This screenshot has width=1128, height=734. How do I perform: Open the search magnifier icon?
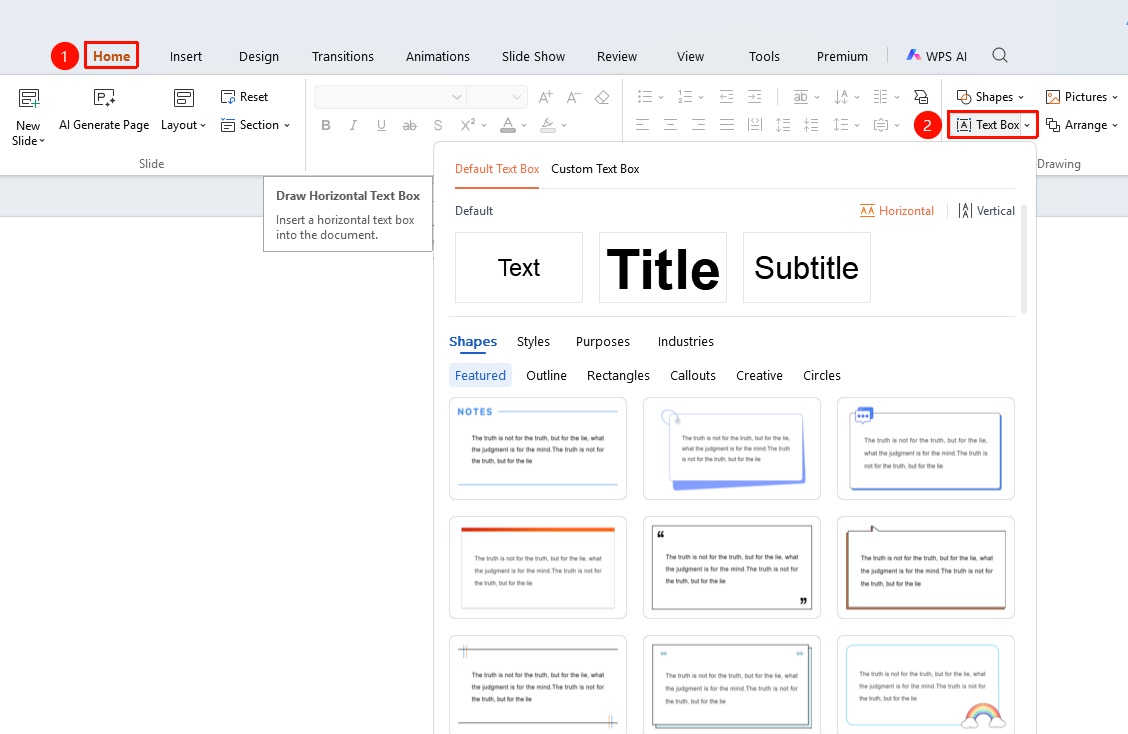(x=999, y=55)
